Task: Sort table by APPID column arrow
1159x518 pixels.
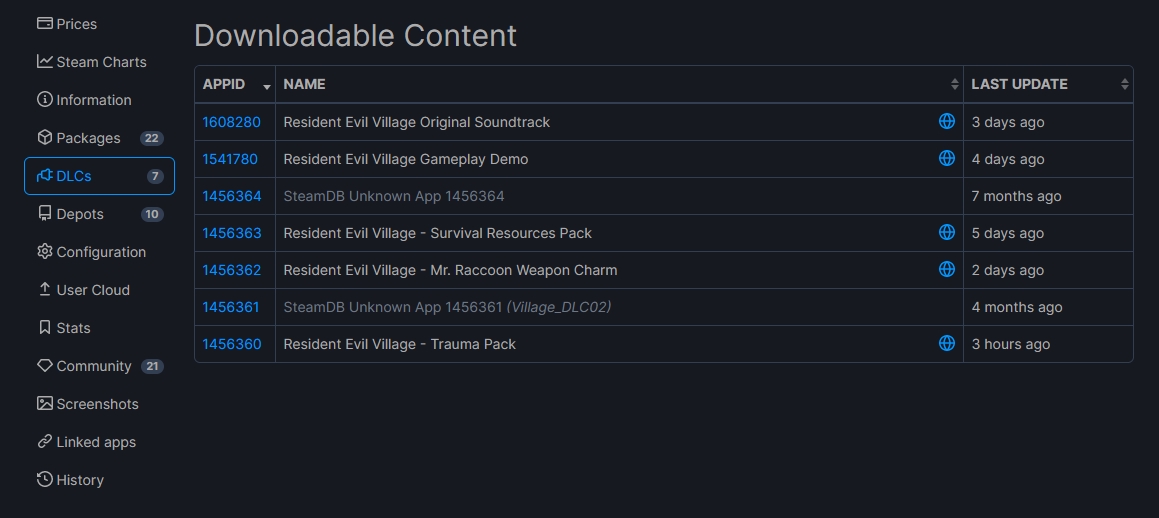Action: [x=267, y=87]
